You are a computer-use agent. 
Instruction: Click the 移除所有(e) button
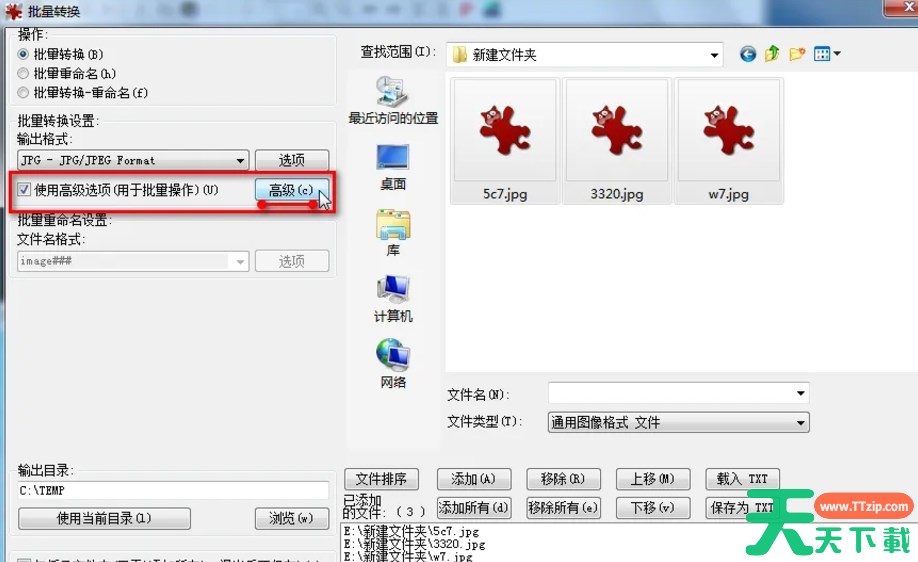[563, 508]
